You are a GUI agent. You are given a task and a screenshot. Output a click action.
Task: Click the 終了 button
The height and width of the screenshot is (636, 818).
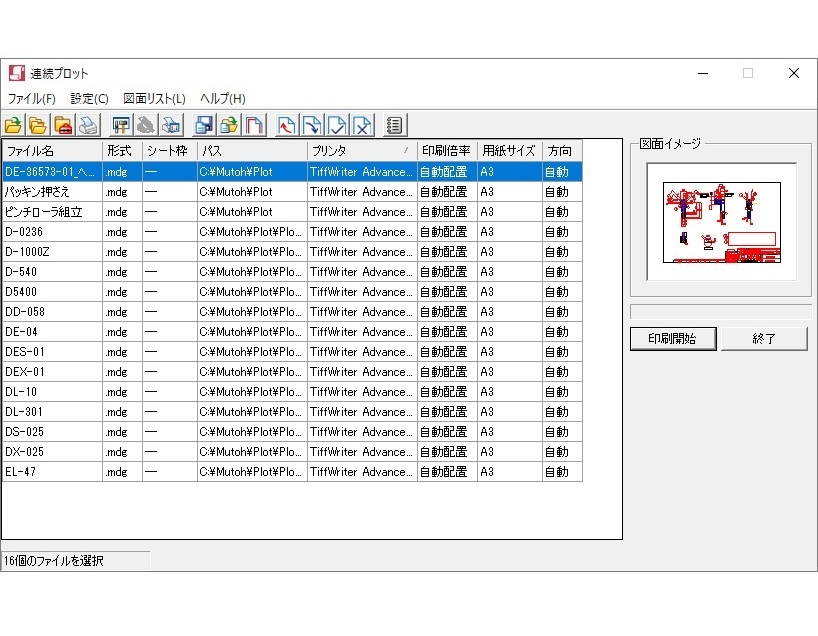pos(764,339)
